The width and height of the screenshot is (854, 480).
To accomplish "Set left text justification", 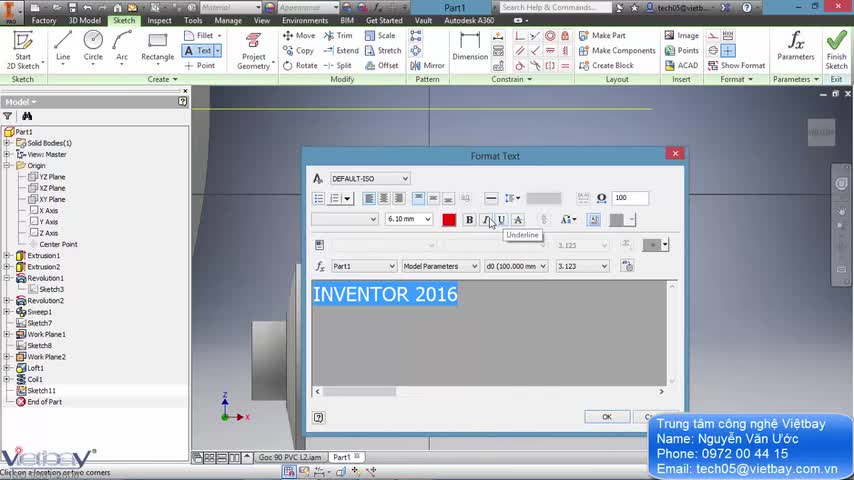I will (x=369, y=198).
